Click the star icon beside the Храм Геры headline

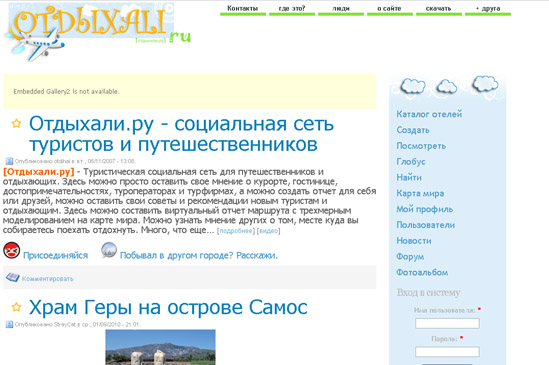pyautogui.click(x=16, y=307)
